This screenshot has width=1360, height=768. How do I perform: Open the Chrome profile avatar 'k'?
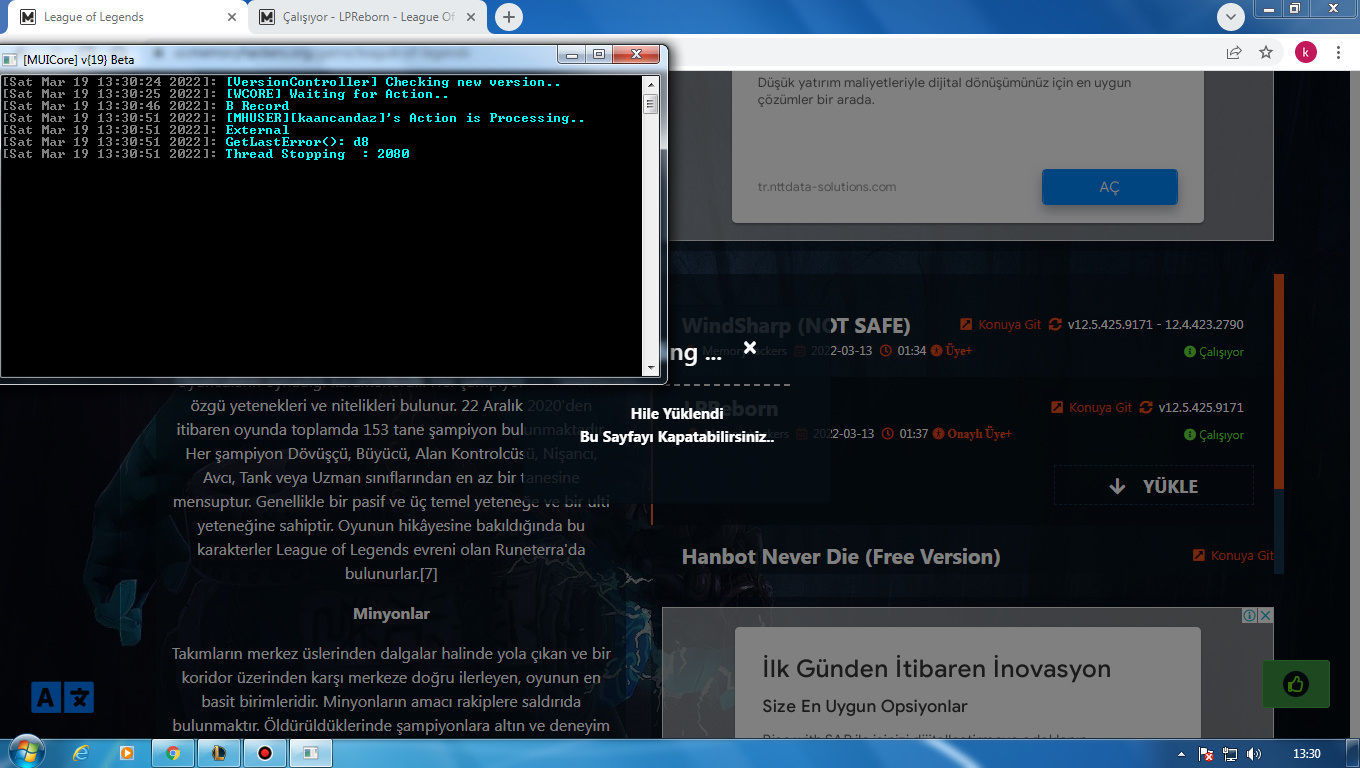click(x=1306, y=52)
